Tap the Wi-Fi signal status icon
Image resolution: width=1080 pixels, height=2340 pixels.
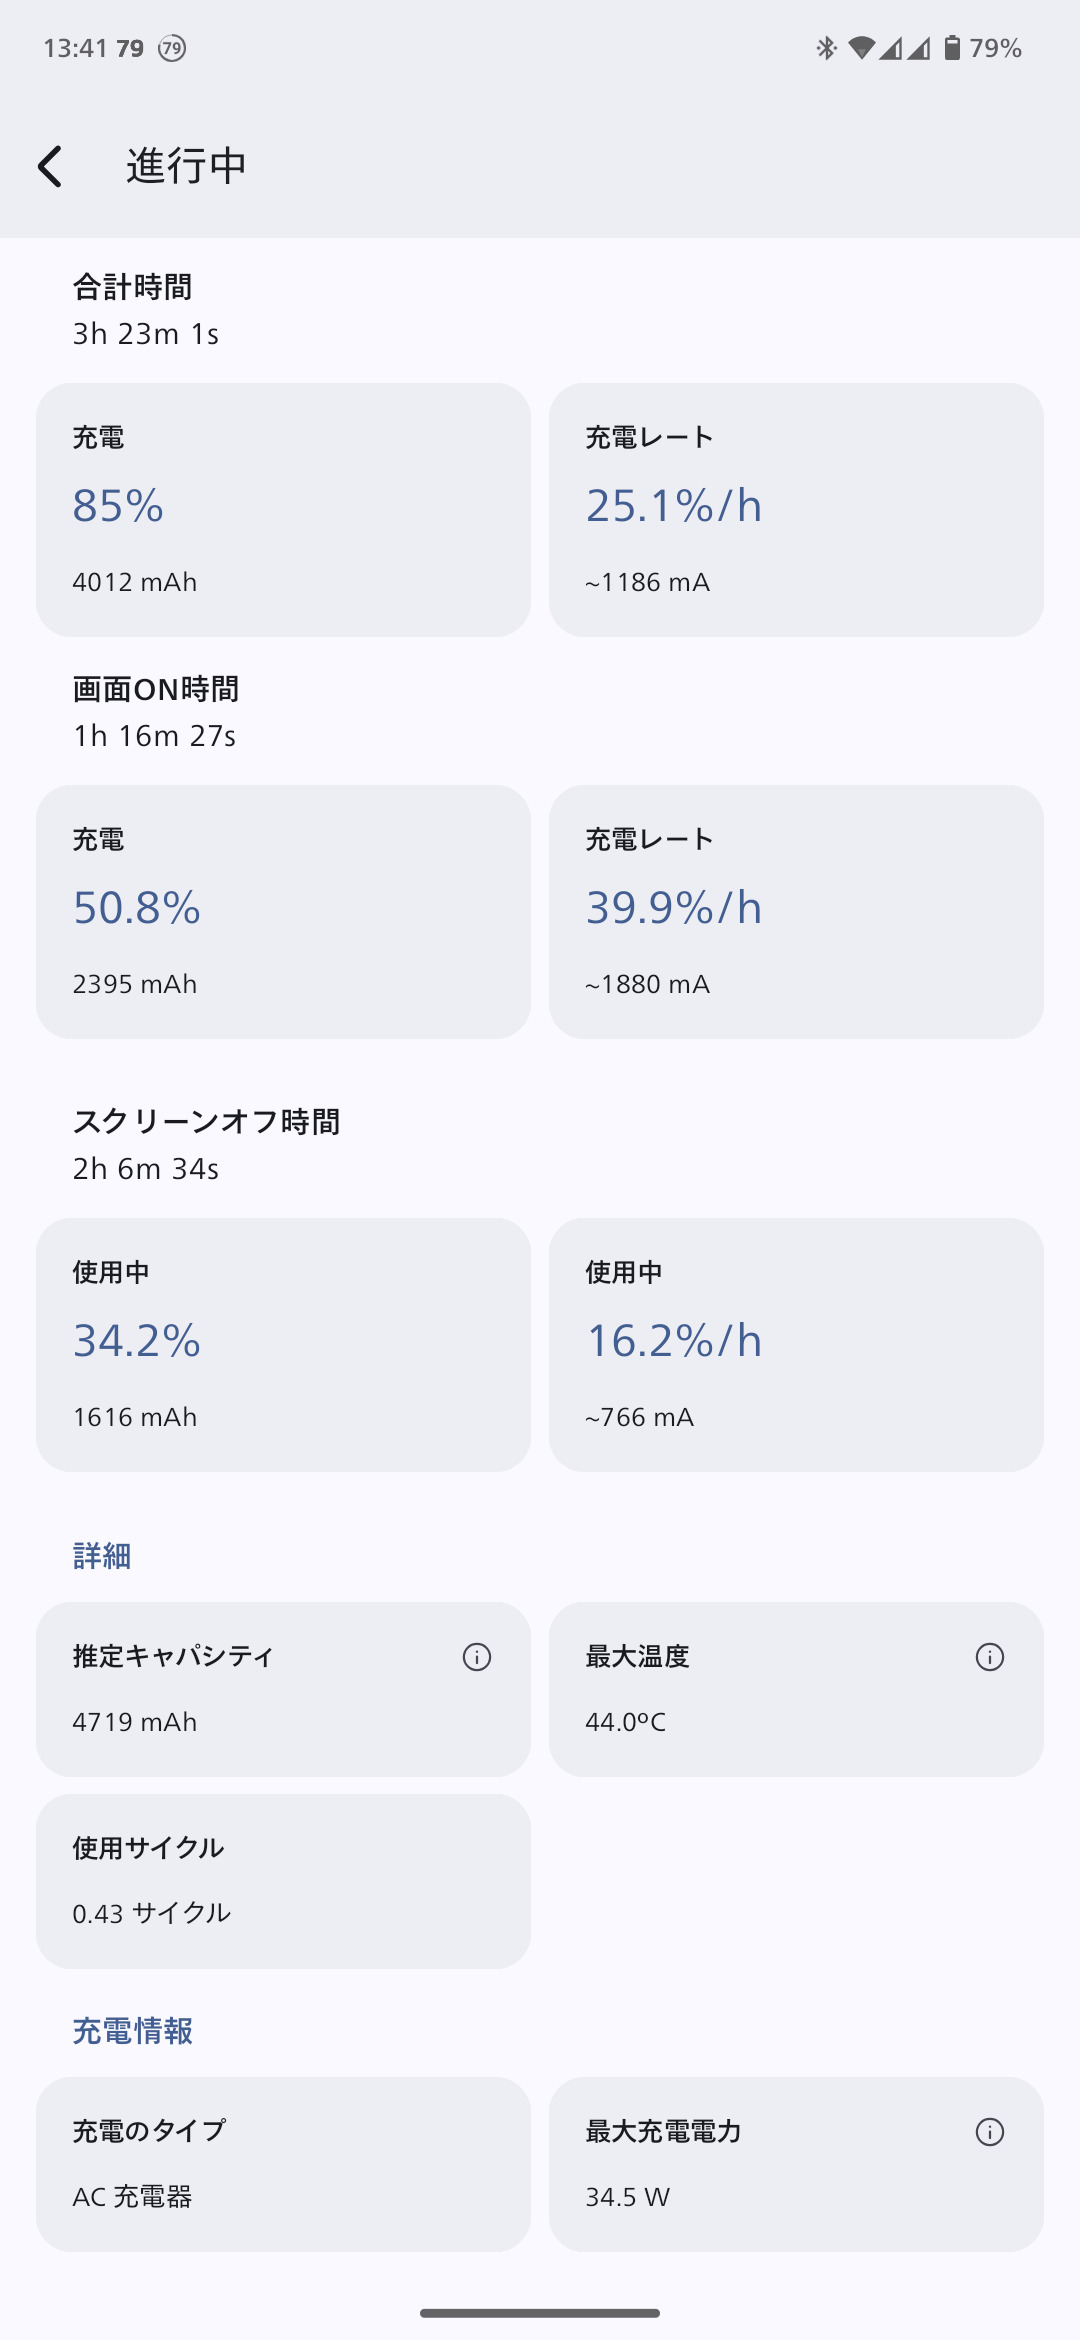click(861, 48)
